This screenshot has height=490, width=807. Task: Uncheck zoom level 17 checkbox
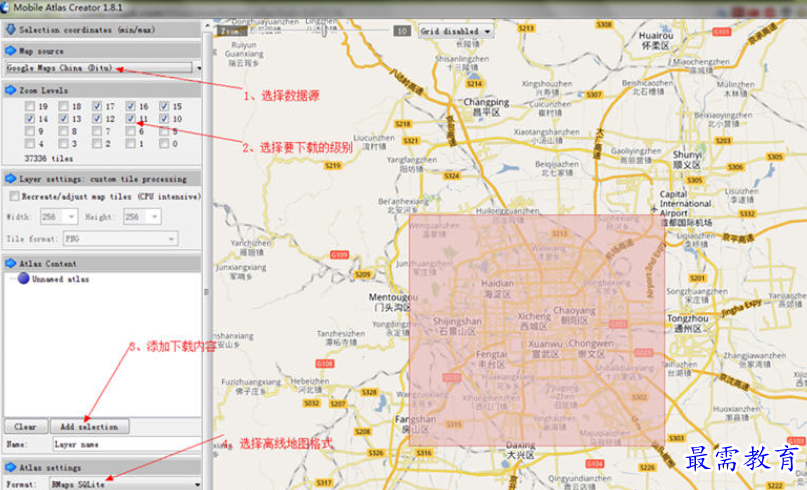coord(97,106)
